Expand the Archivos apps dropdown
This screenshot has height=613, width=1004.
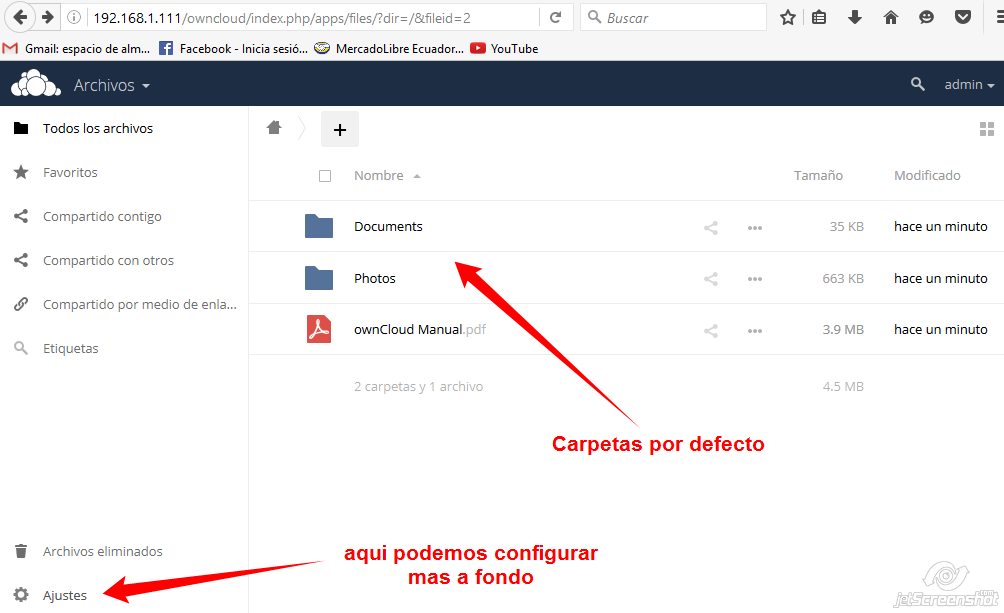pos(111,86)
